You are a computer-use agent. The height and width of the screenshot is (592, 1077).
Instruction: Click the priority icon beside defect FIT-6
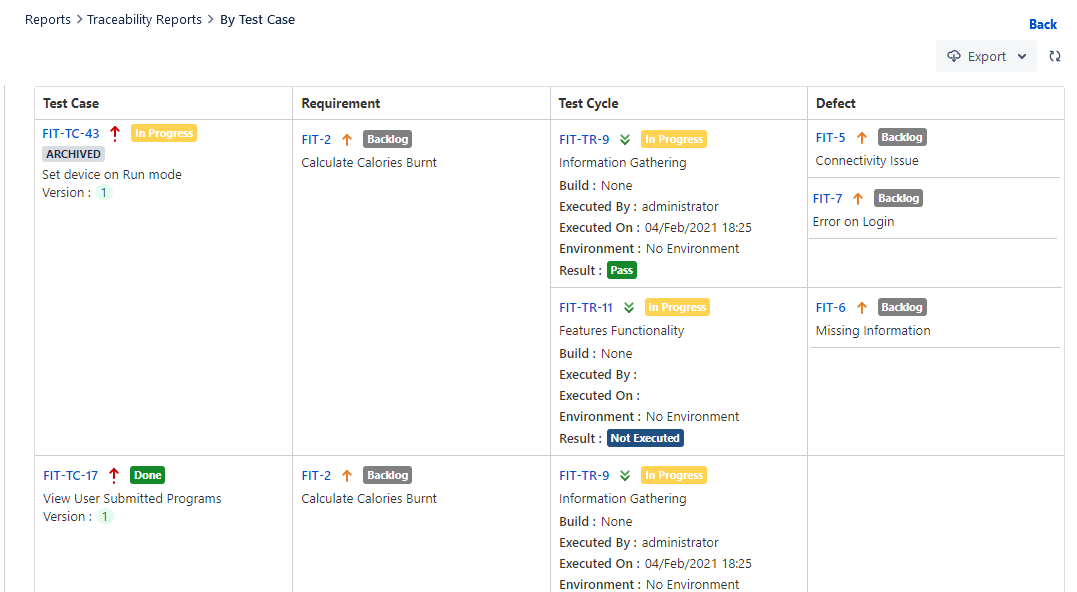861,306
